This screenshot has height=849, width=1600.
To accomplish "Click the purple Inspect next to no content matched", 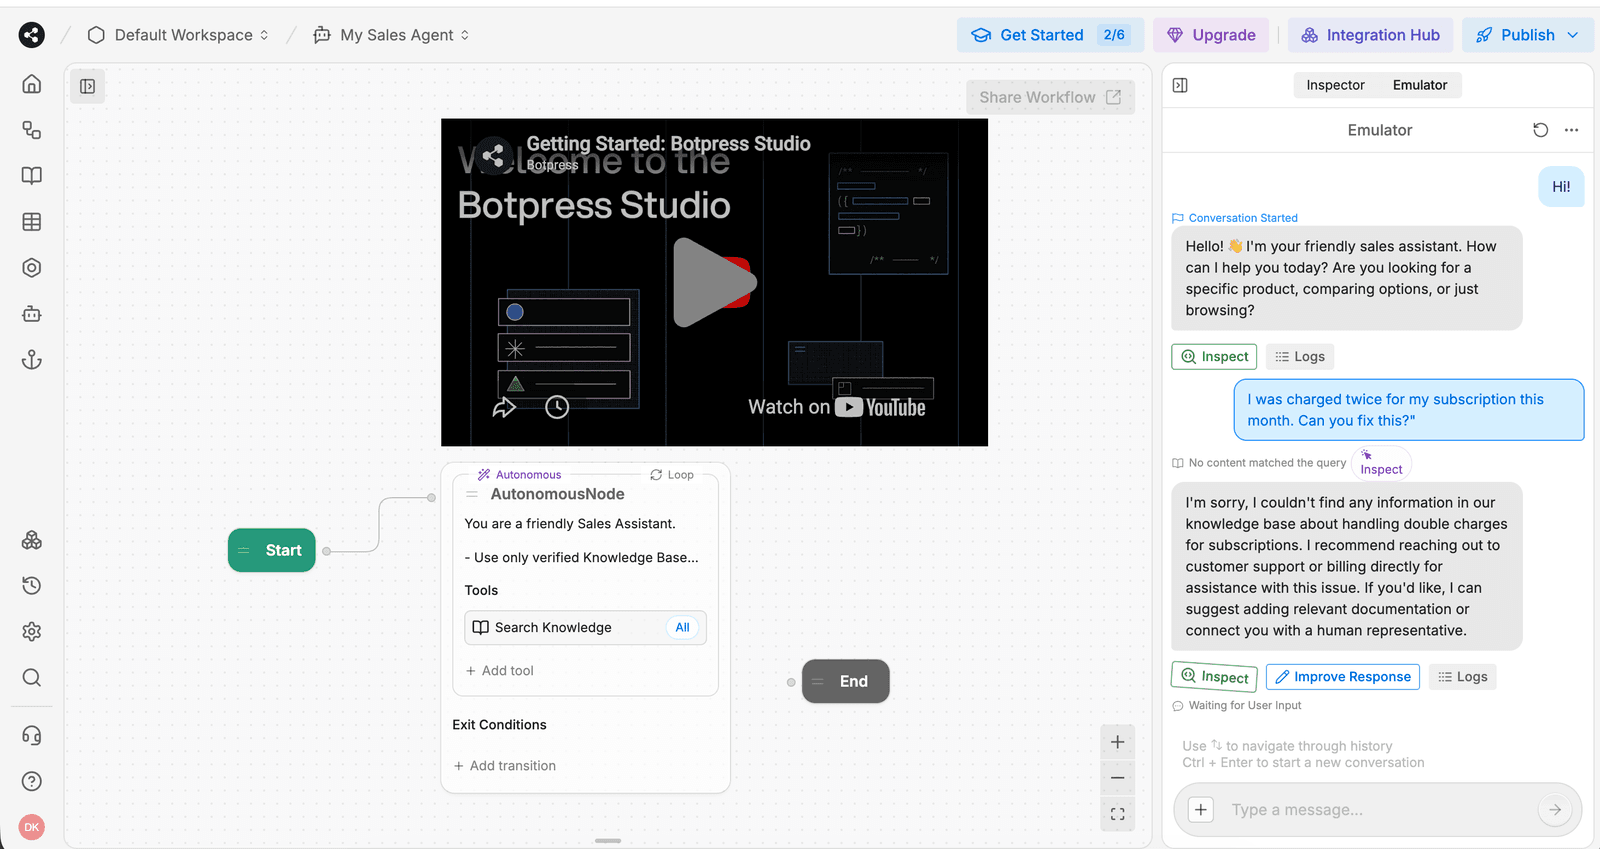I will 1381,463.
